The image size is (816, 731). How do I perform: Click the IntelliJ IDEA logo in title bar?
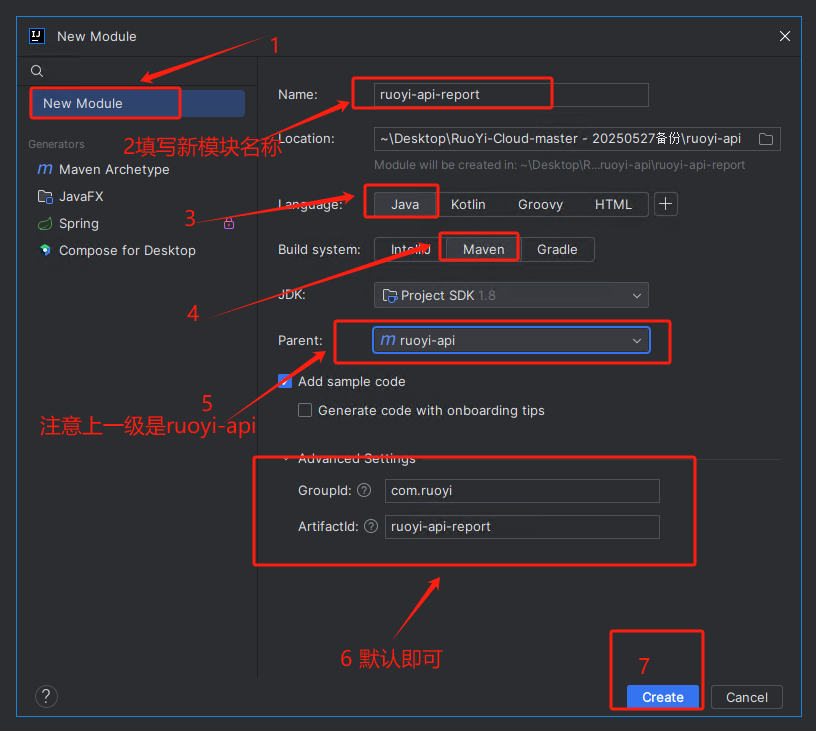pyautogui.click(x=36, y=36)
